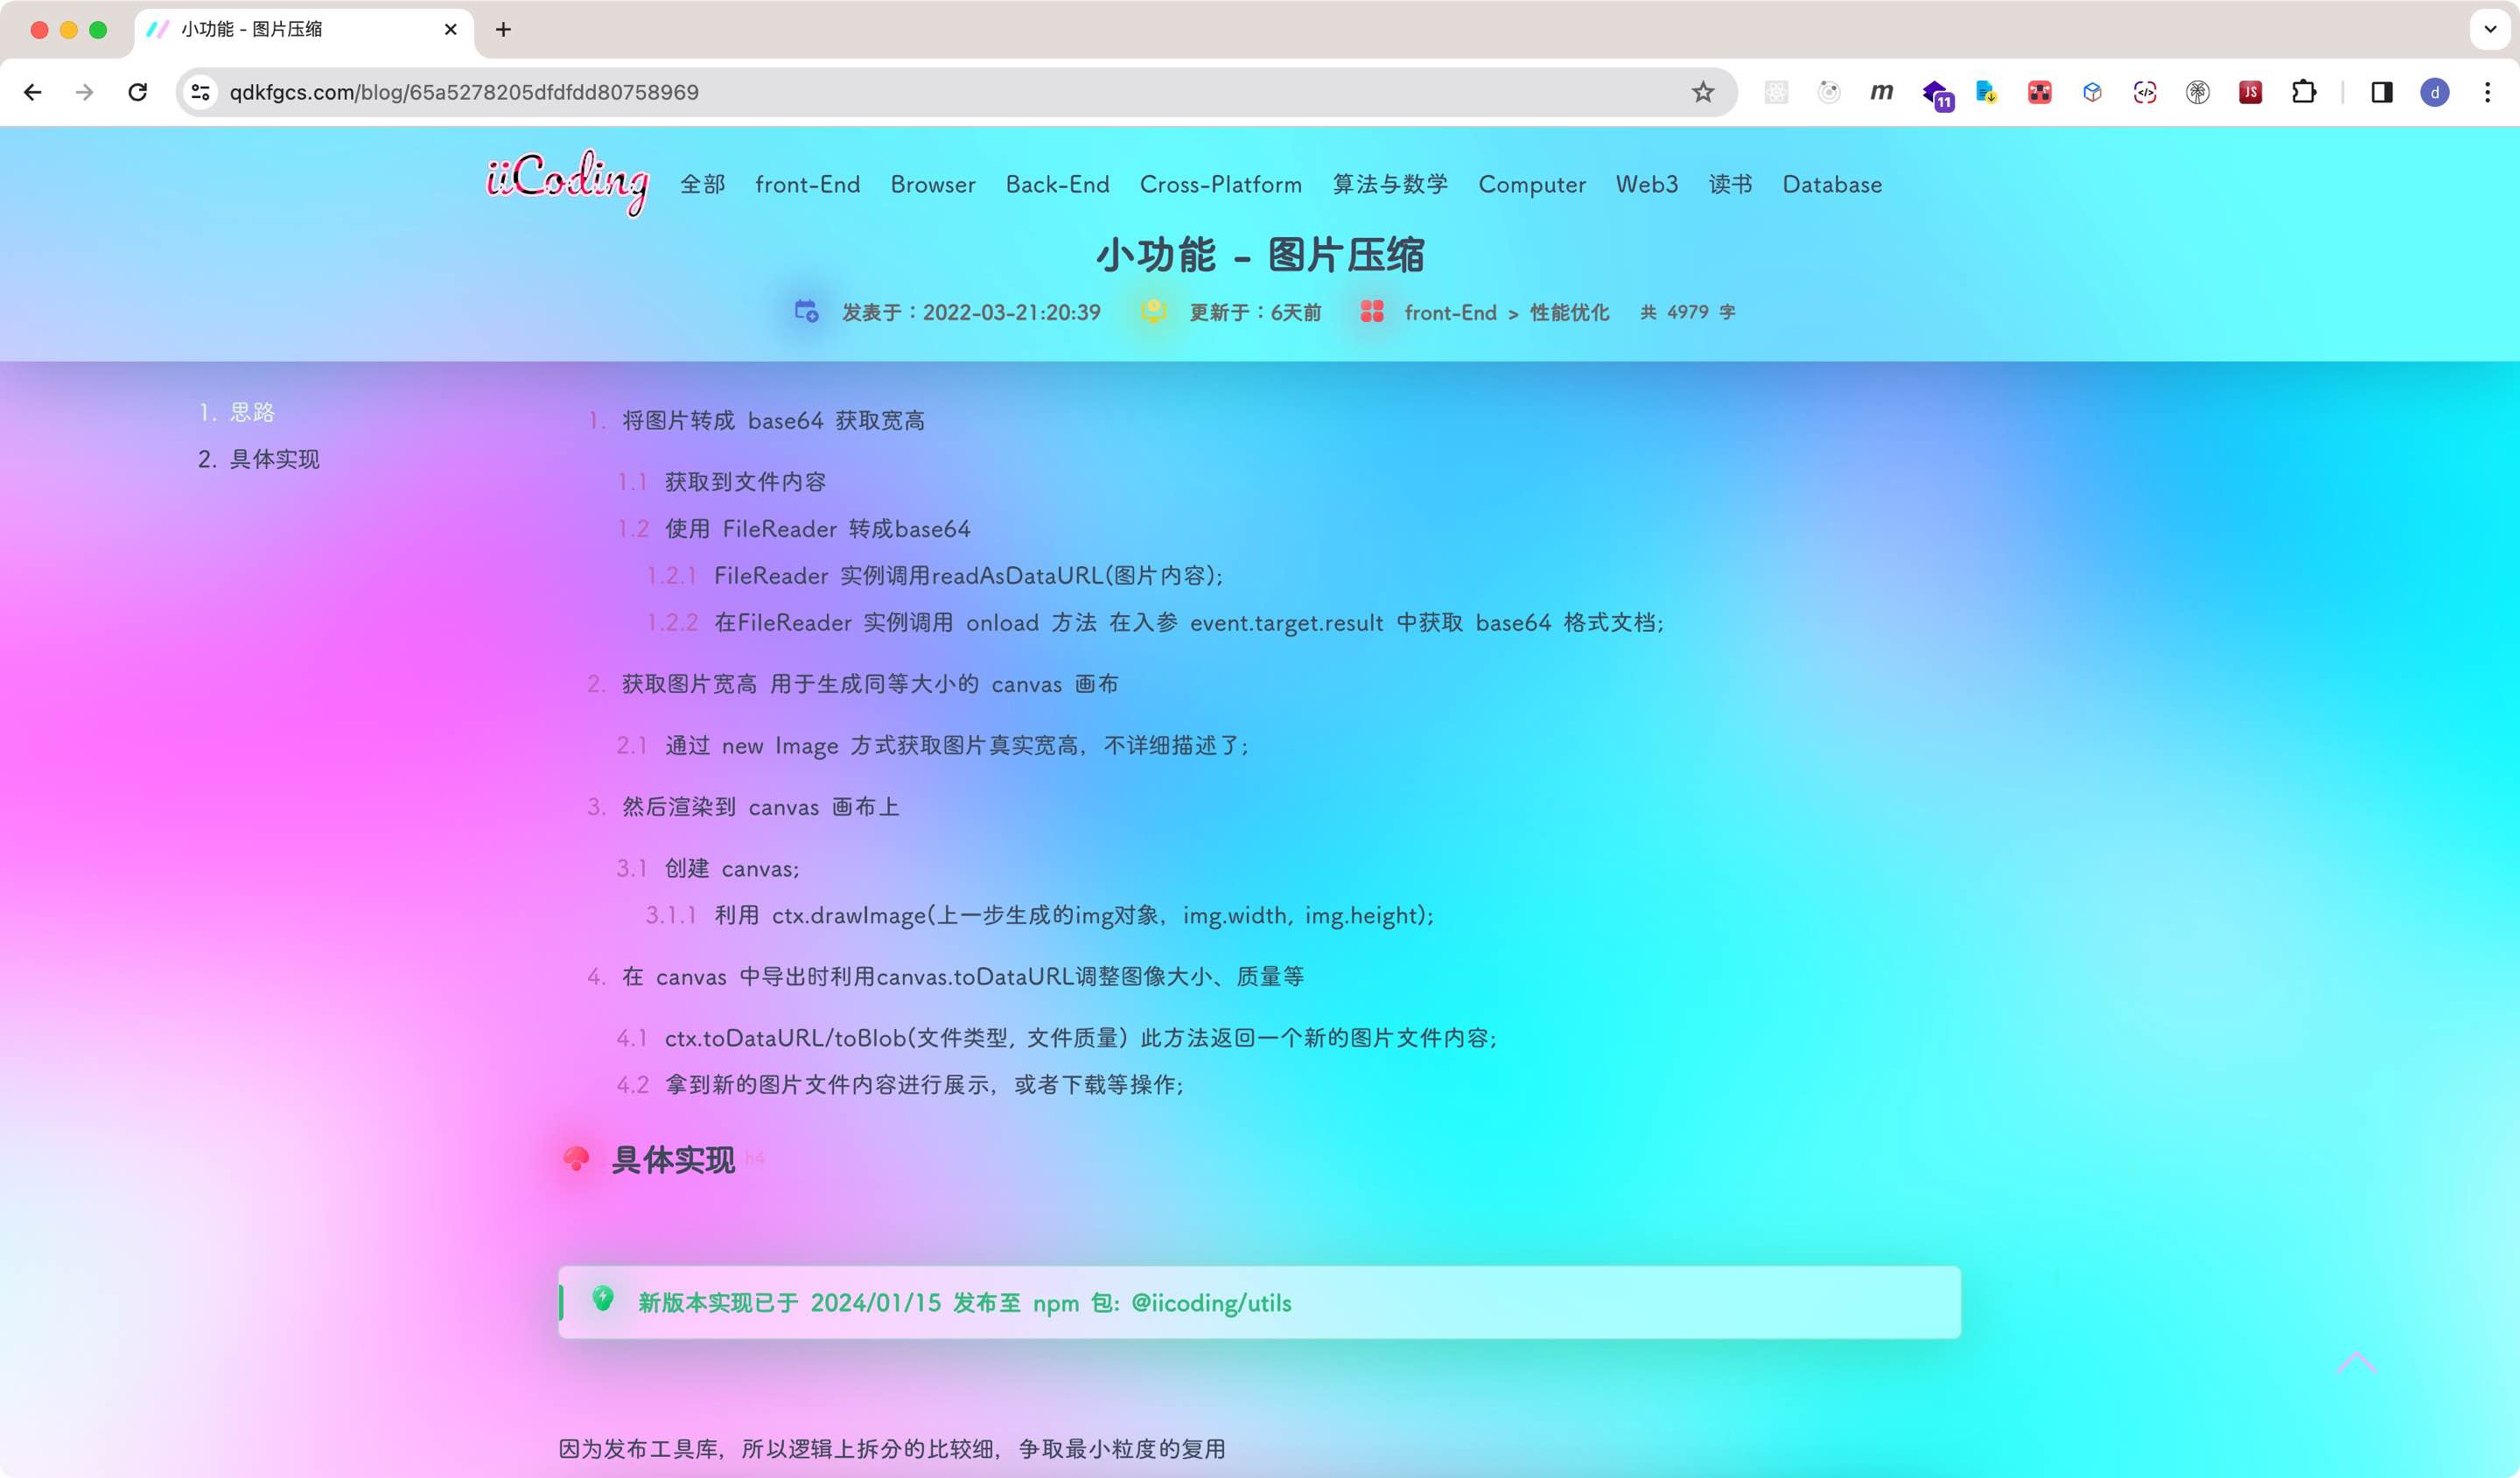Viewport: 2520px width, 1478px height.
Task: Click the 具体实现 section heading
Action: point(673,1160)
